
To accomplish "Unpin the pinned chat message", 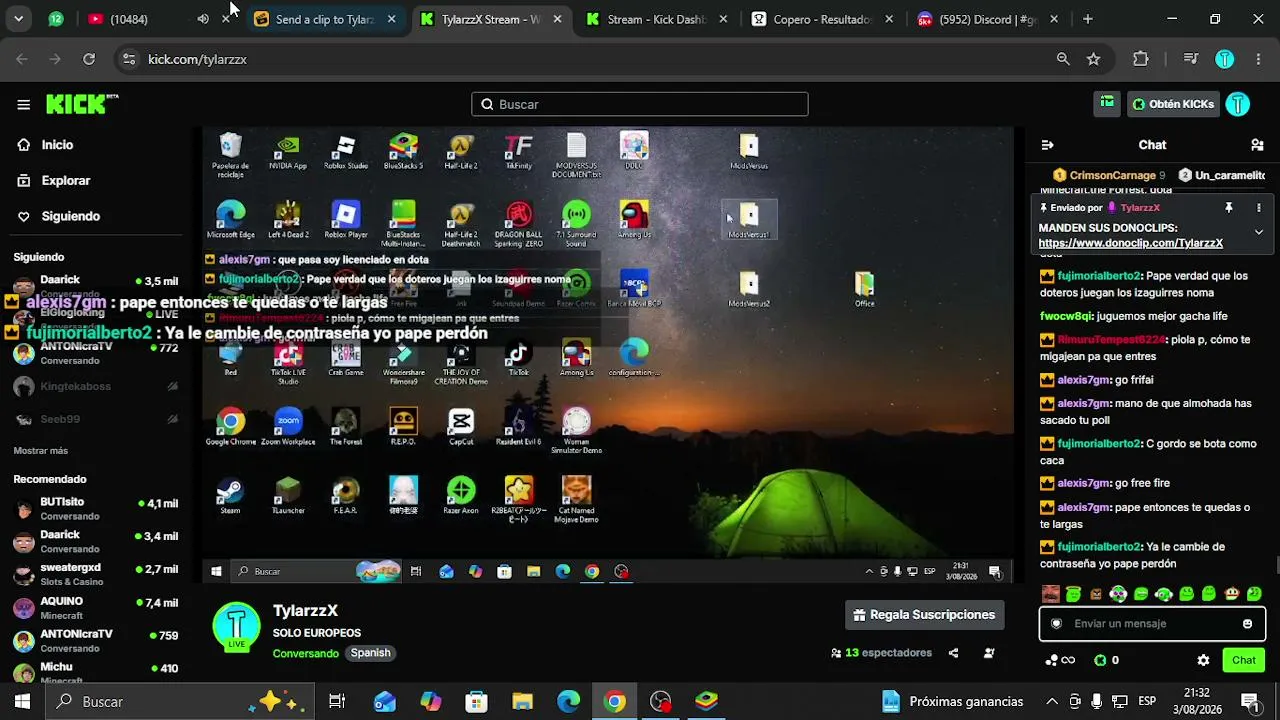I will click(1229, 208).
